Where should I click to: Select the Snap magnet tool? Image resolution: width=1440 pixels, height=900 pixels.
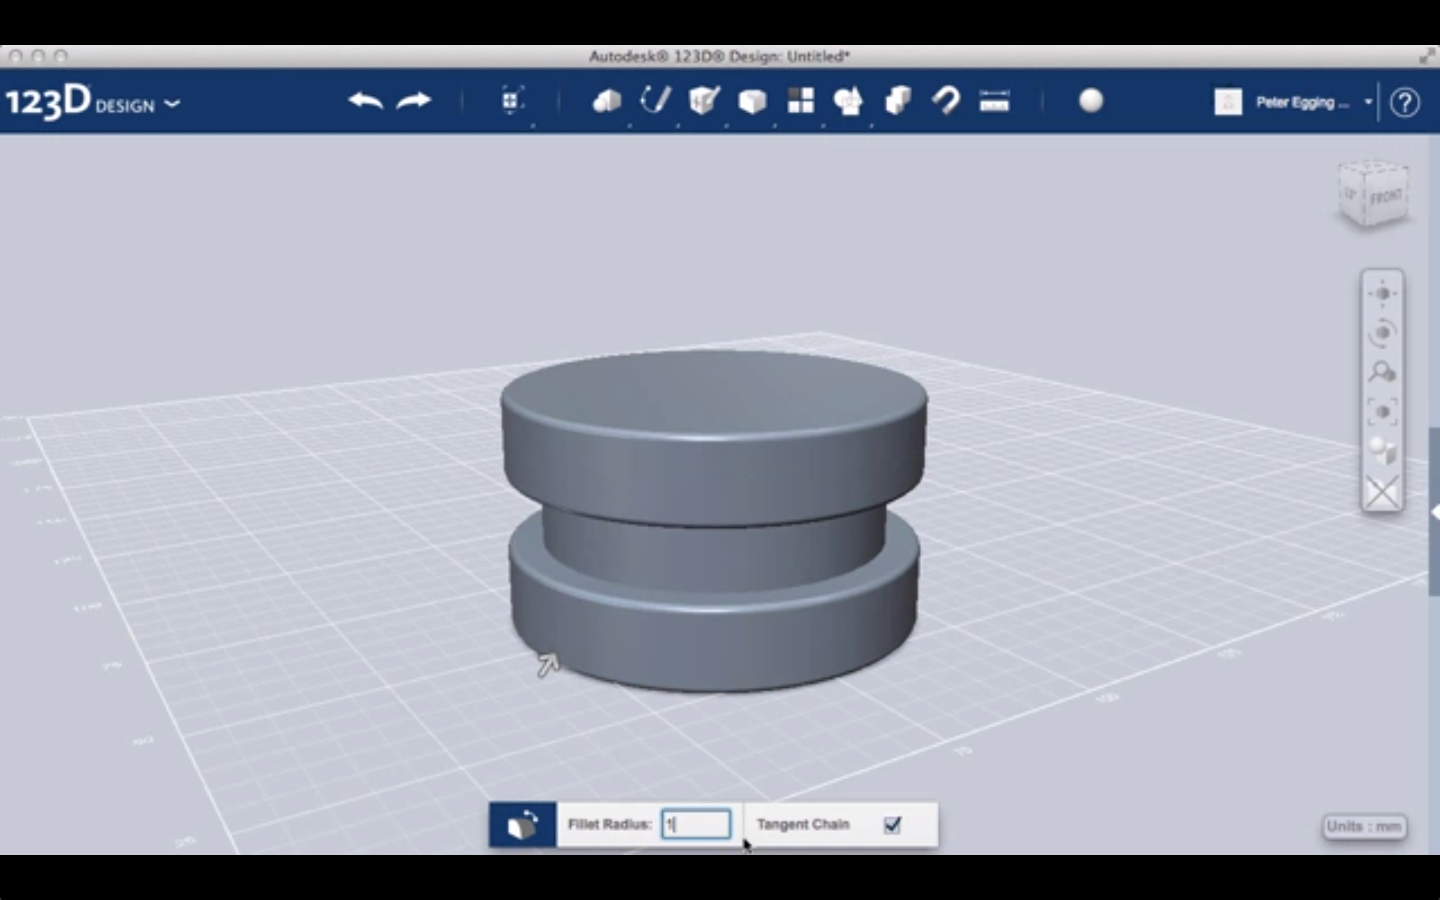coord(946,101)
